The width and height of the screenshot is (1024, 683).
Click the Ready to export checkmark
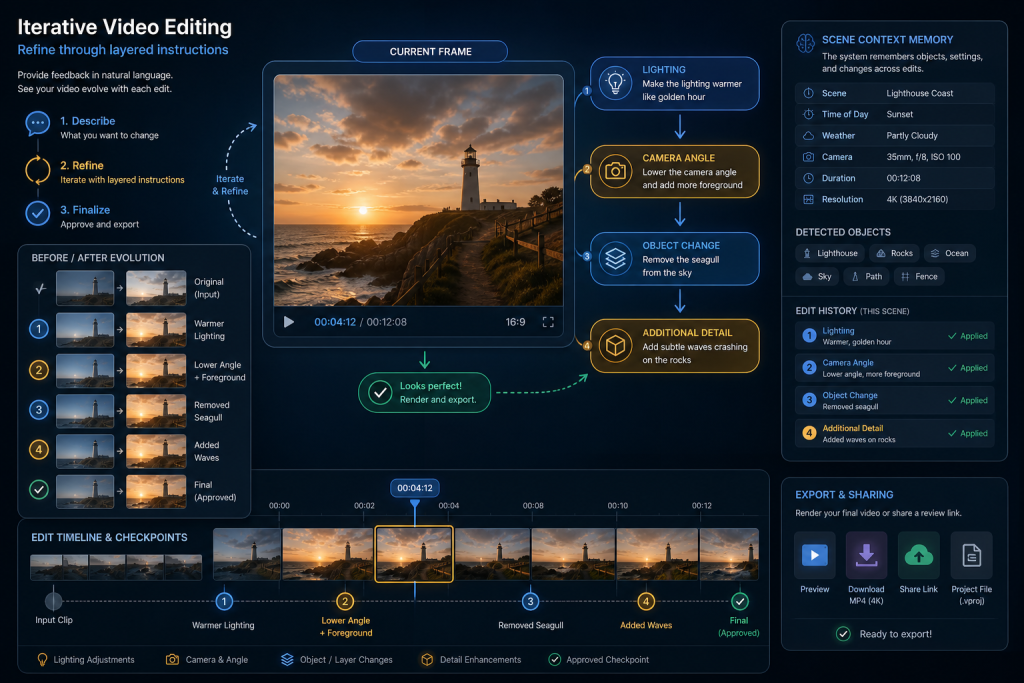pyautogui.click(x=843, y=633)
